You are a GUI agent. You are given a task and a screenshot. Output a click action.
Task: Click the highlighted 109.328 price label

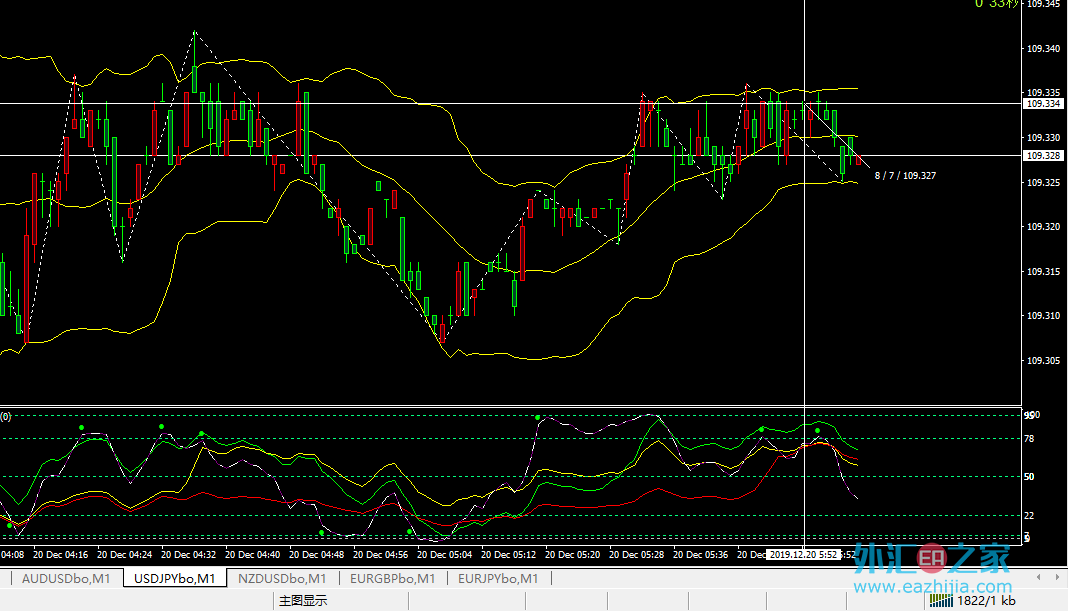[x=1043, y=155]
